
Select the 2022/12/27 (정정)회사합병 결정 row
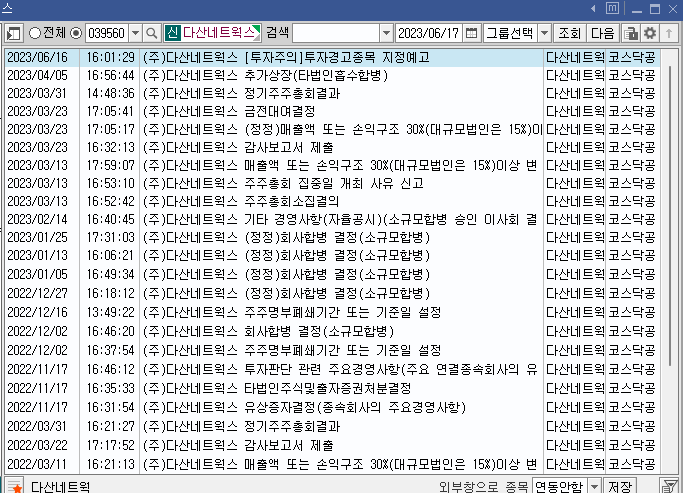332,293
